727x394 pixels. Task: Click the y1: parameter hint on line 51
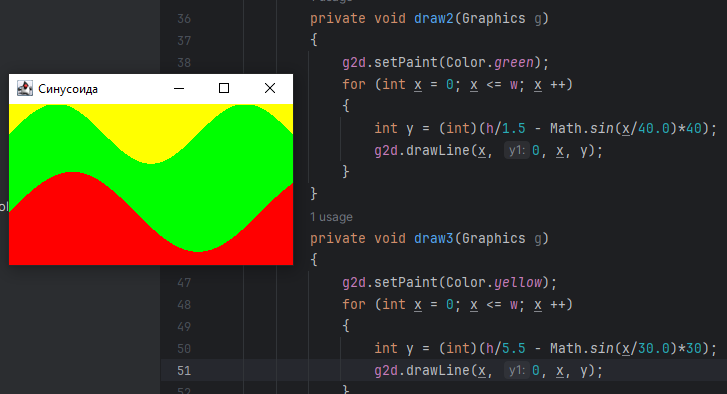(x=517, y=370)
